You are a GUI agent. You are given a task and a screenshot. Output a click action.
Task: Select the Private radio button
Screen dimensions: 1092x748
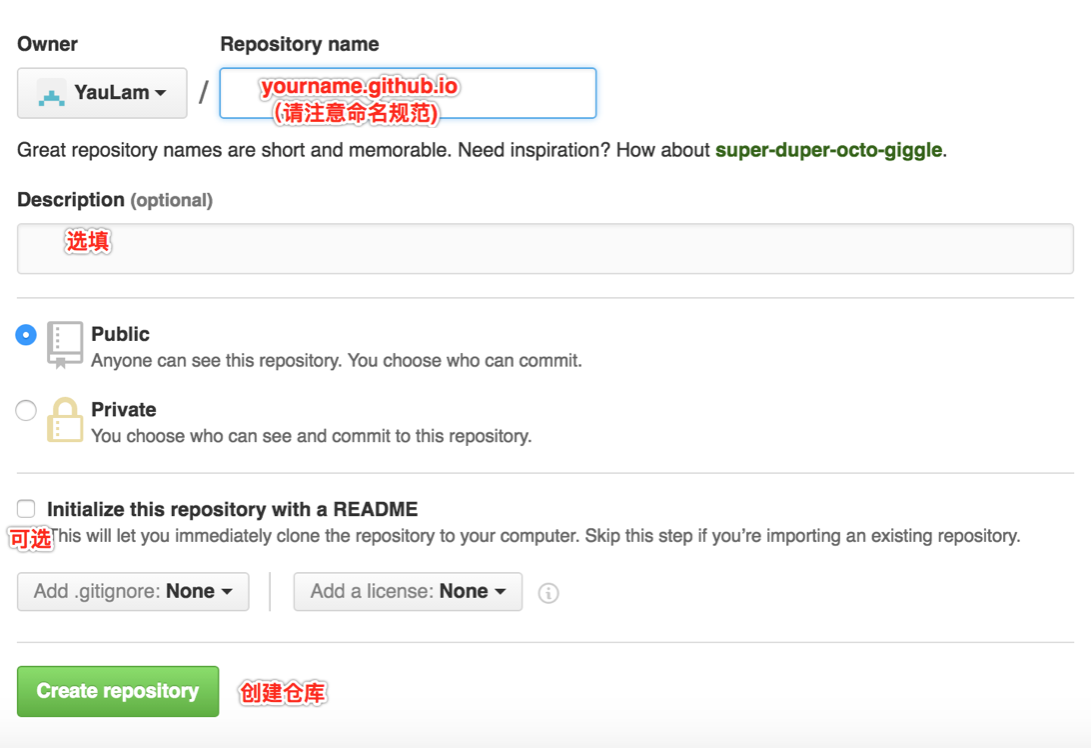26,410
